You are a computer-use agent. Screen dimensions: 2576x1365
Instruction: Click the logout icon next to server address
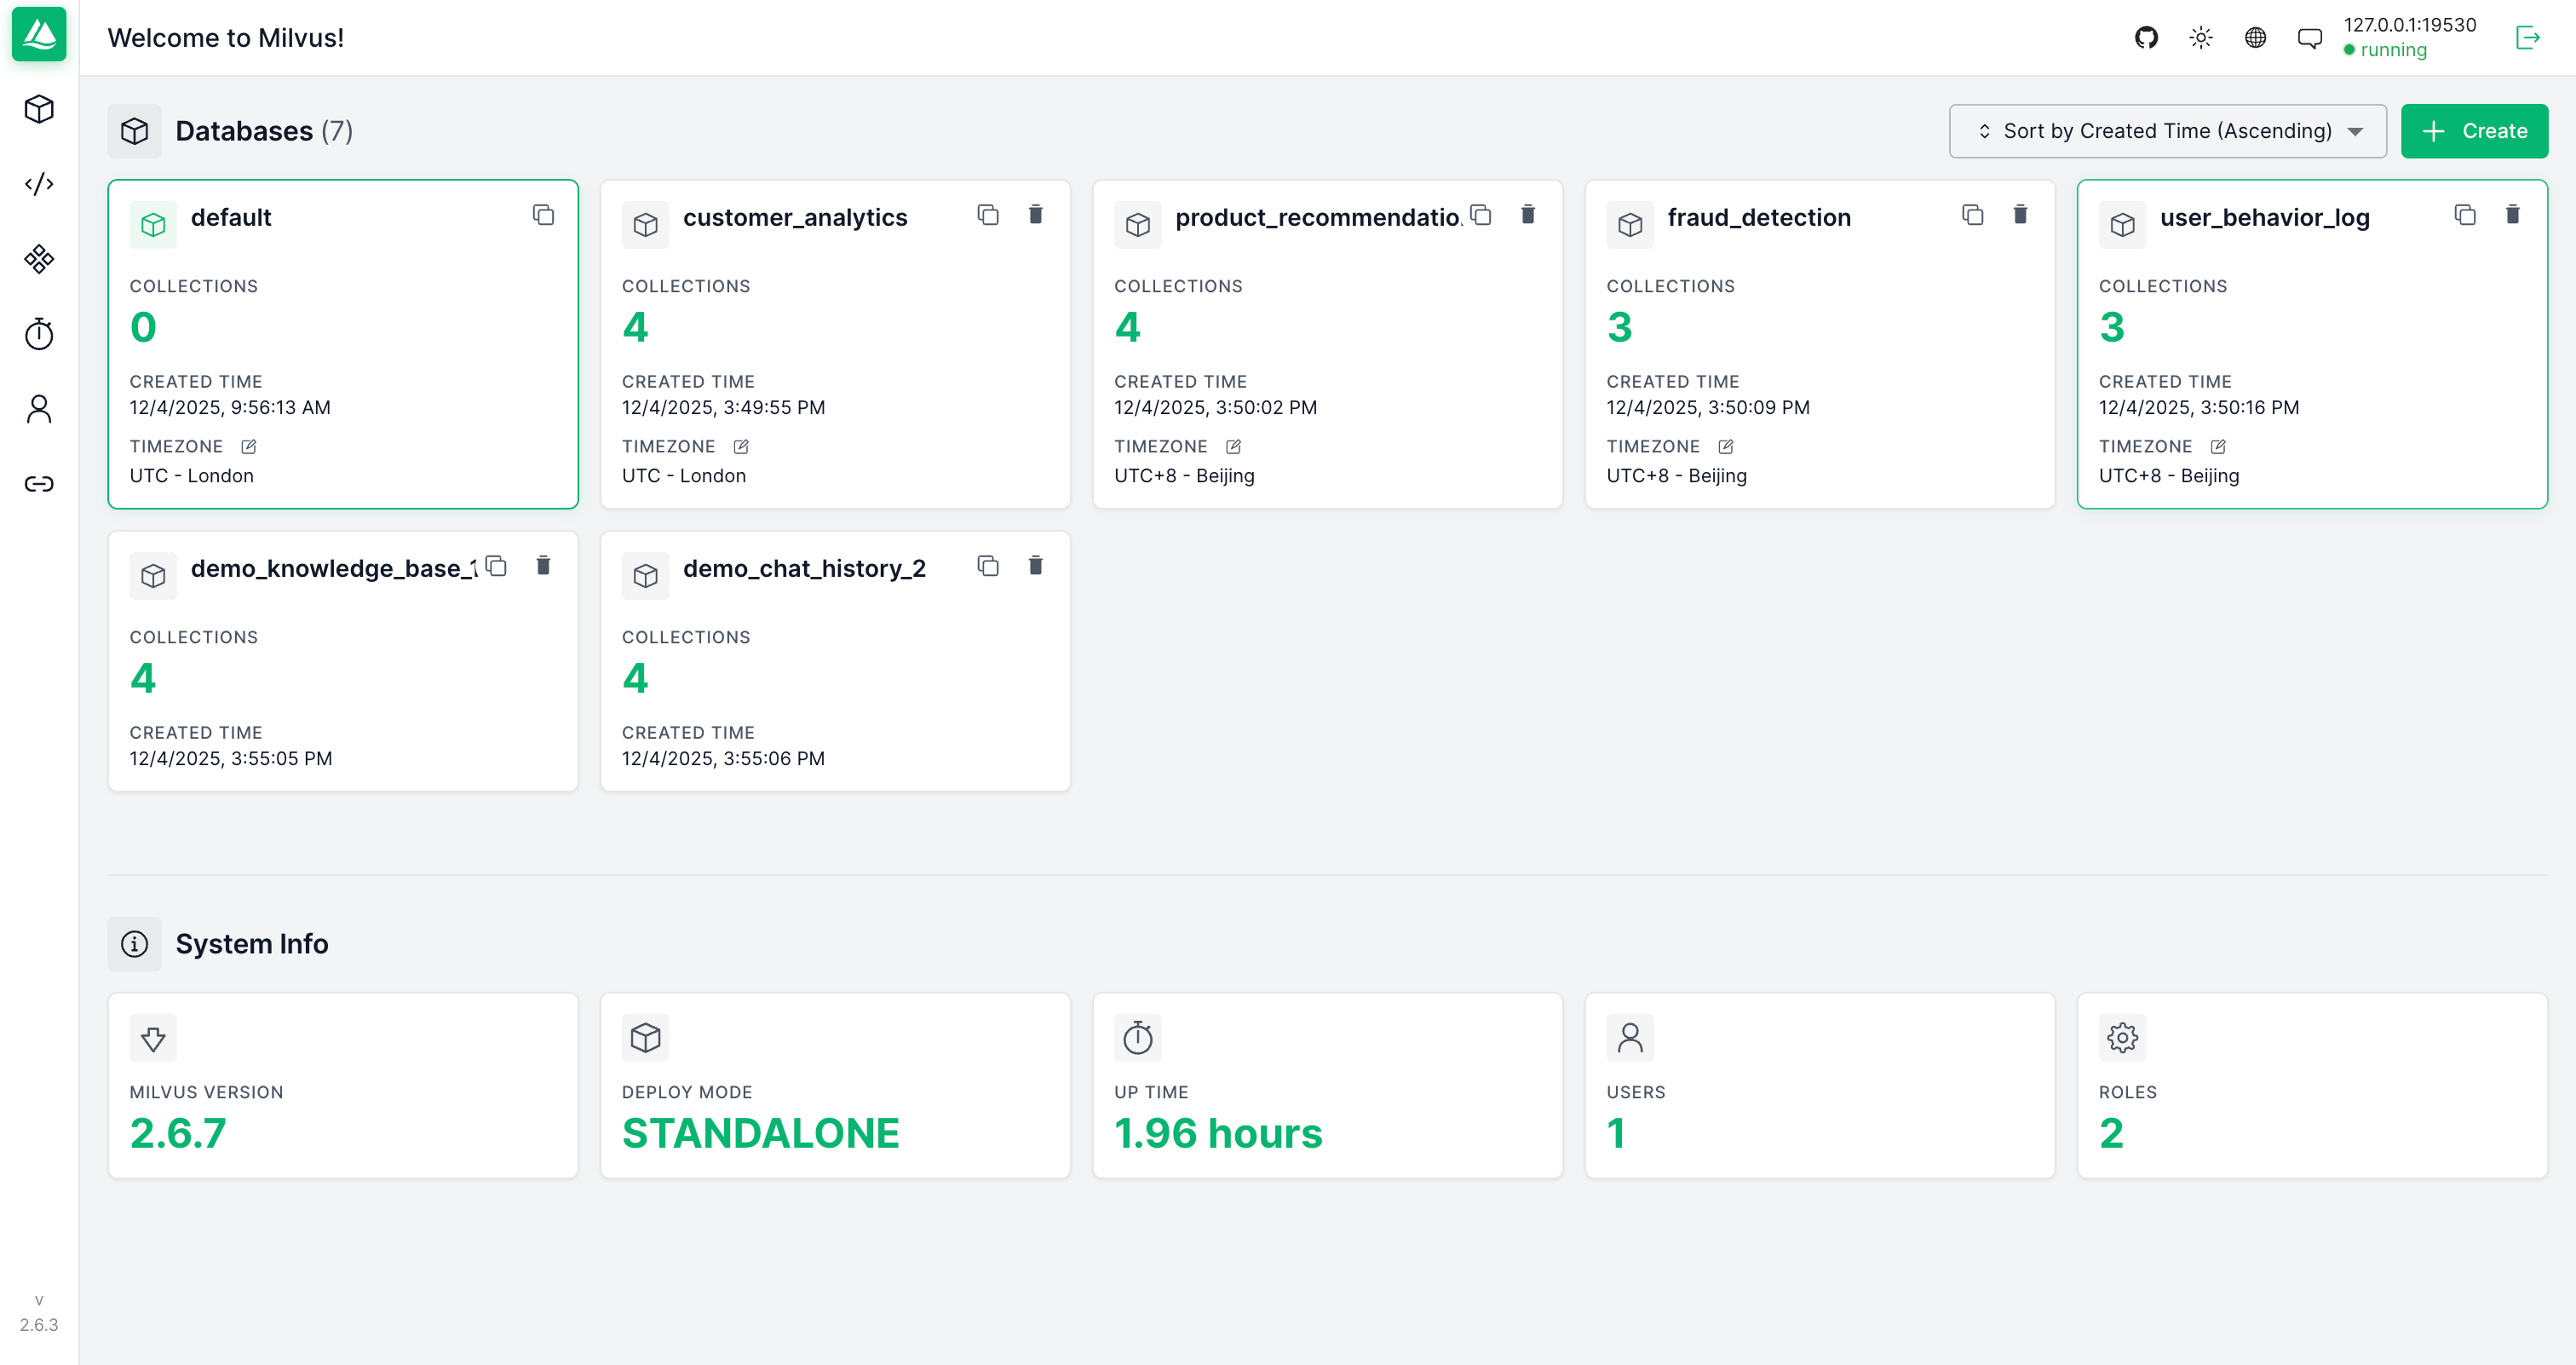pos(2527,38)
